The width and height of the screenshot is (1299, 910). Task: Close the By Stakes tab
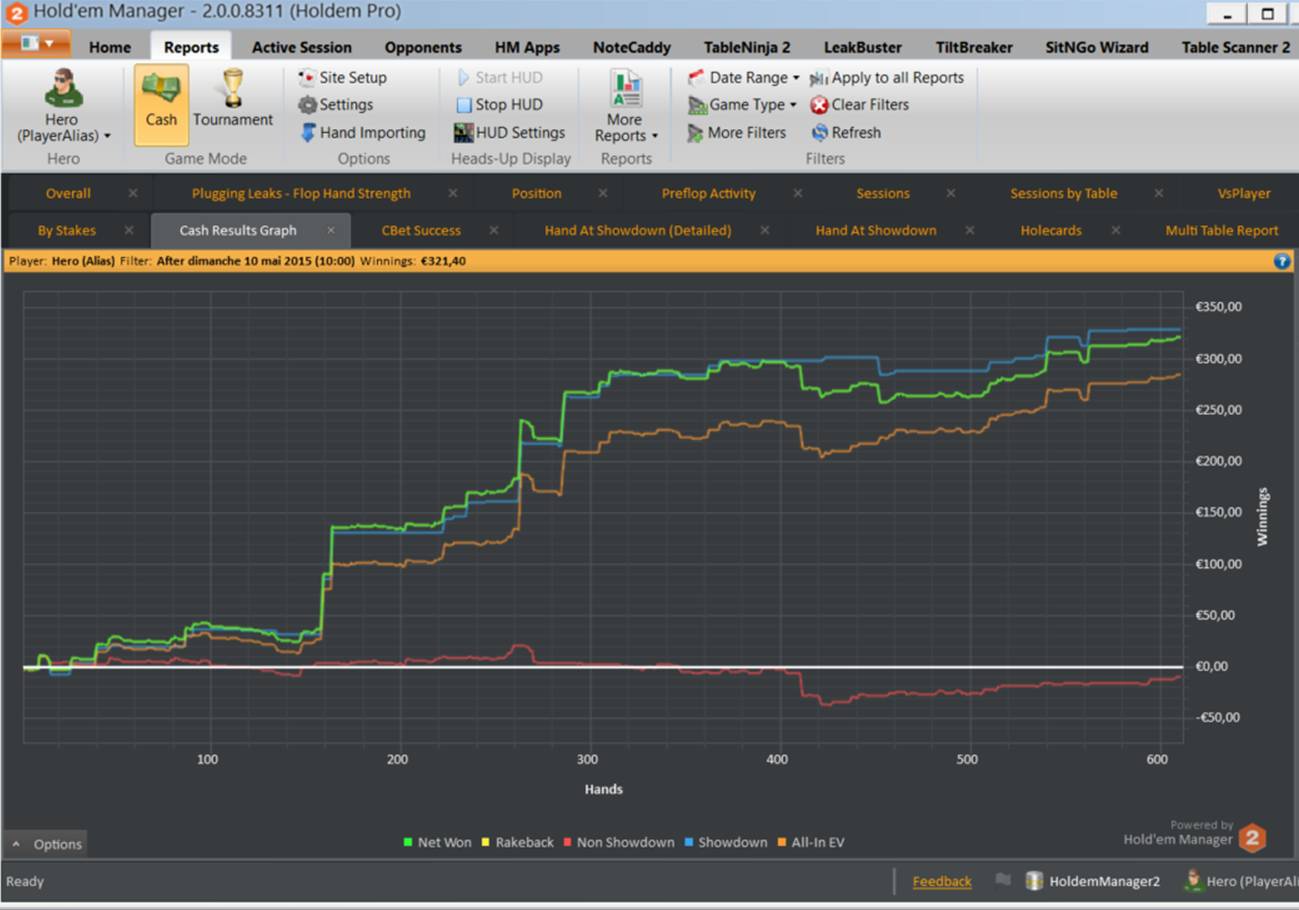(x=129, y=230)
